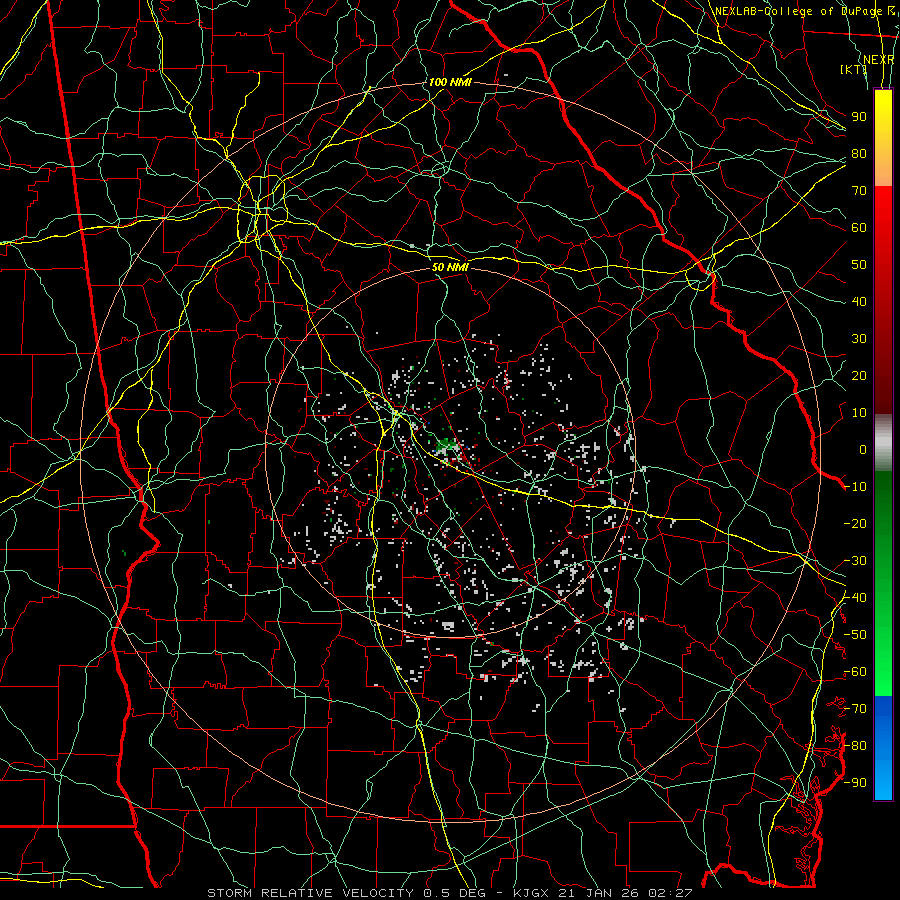
Task: Click the 20 value on the velocity scale
Action: (859, 375)
